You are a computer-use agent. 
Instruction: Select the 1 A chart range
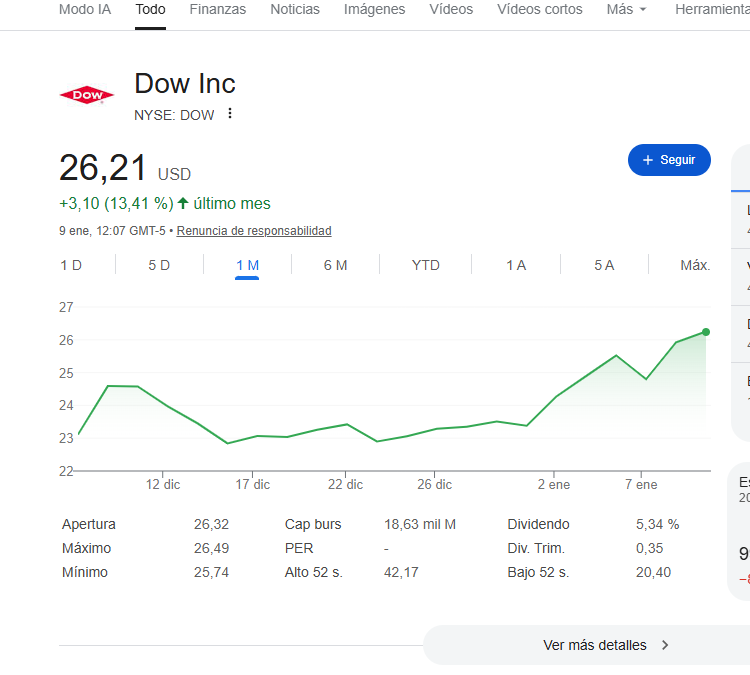[516, 265]
